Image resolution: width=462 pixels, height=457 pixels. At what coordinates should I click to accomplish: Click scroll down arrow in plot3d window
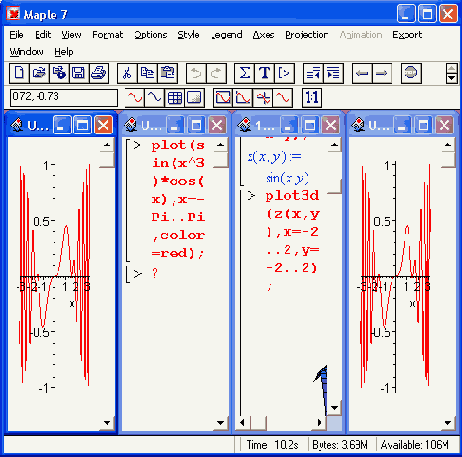pos(334,408)
